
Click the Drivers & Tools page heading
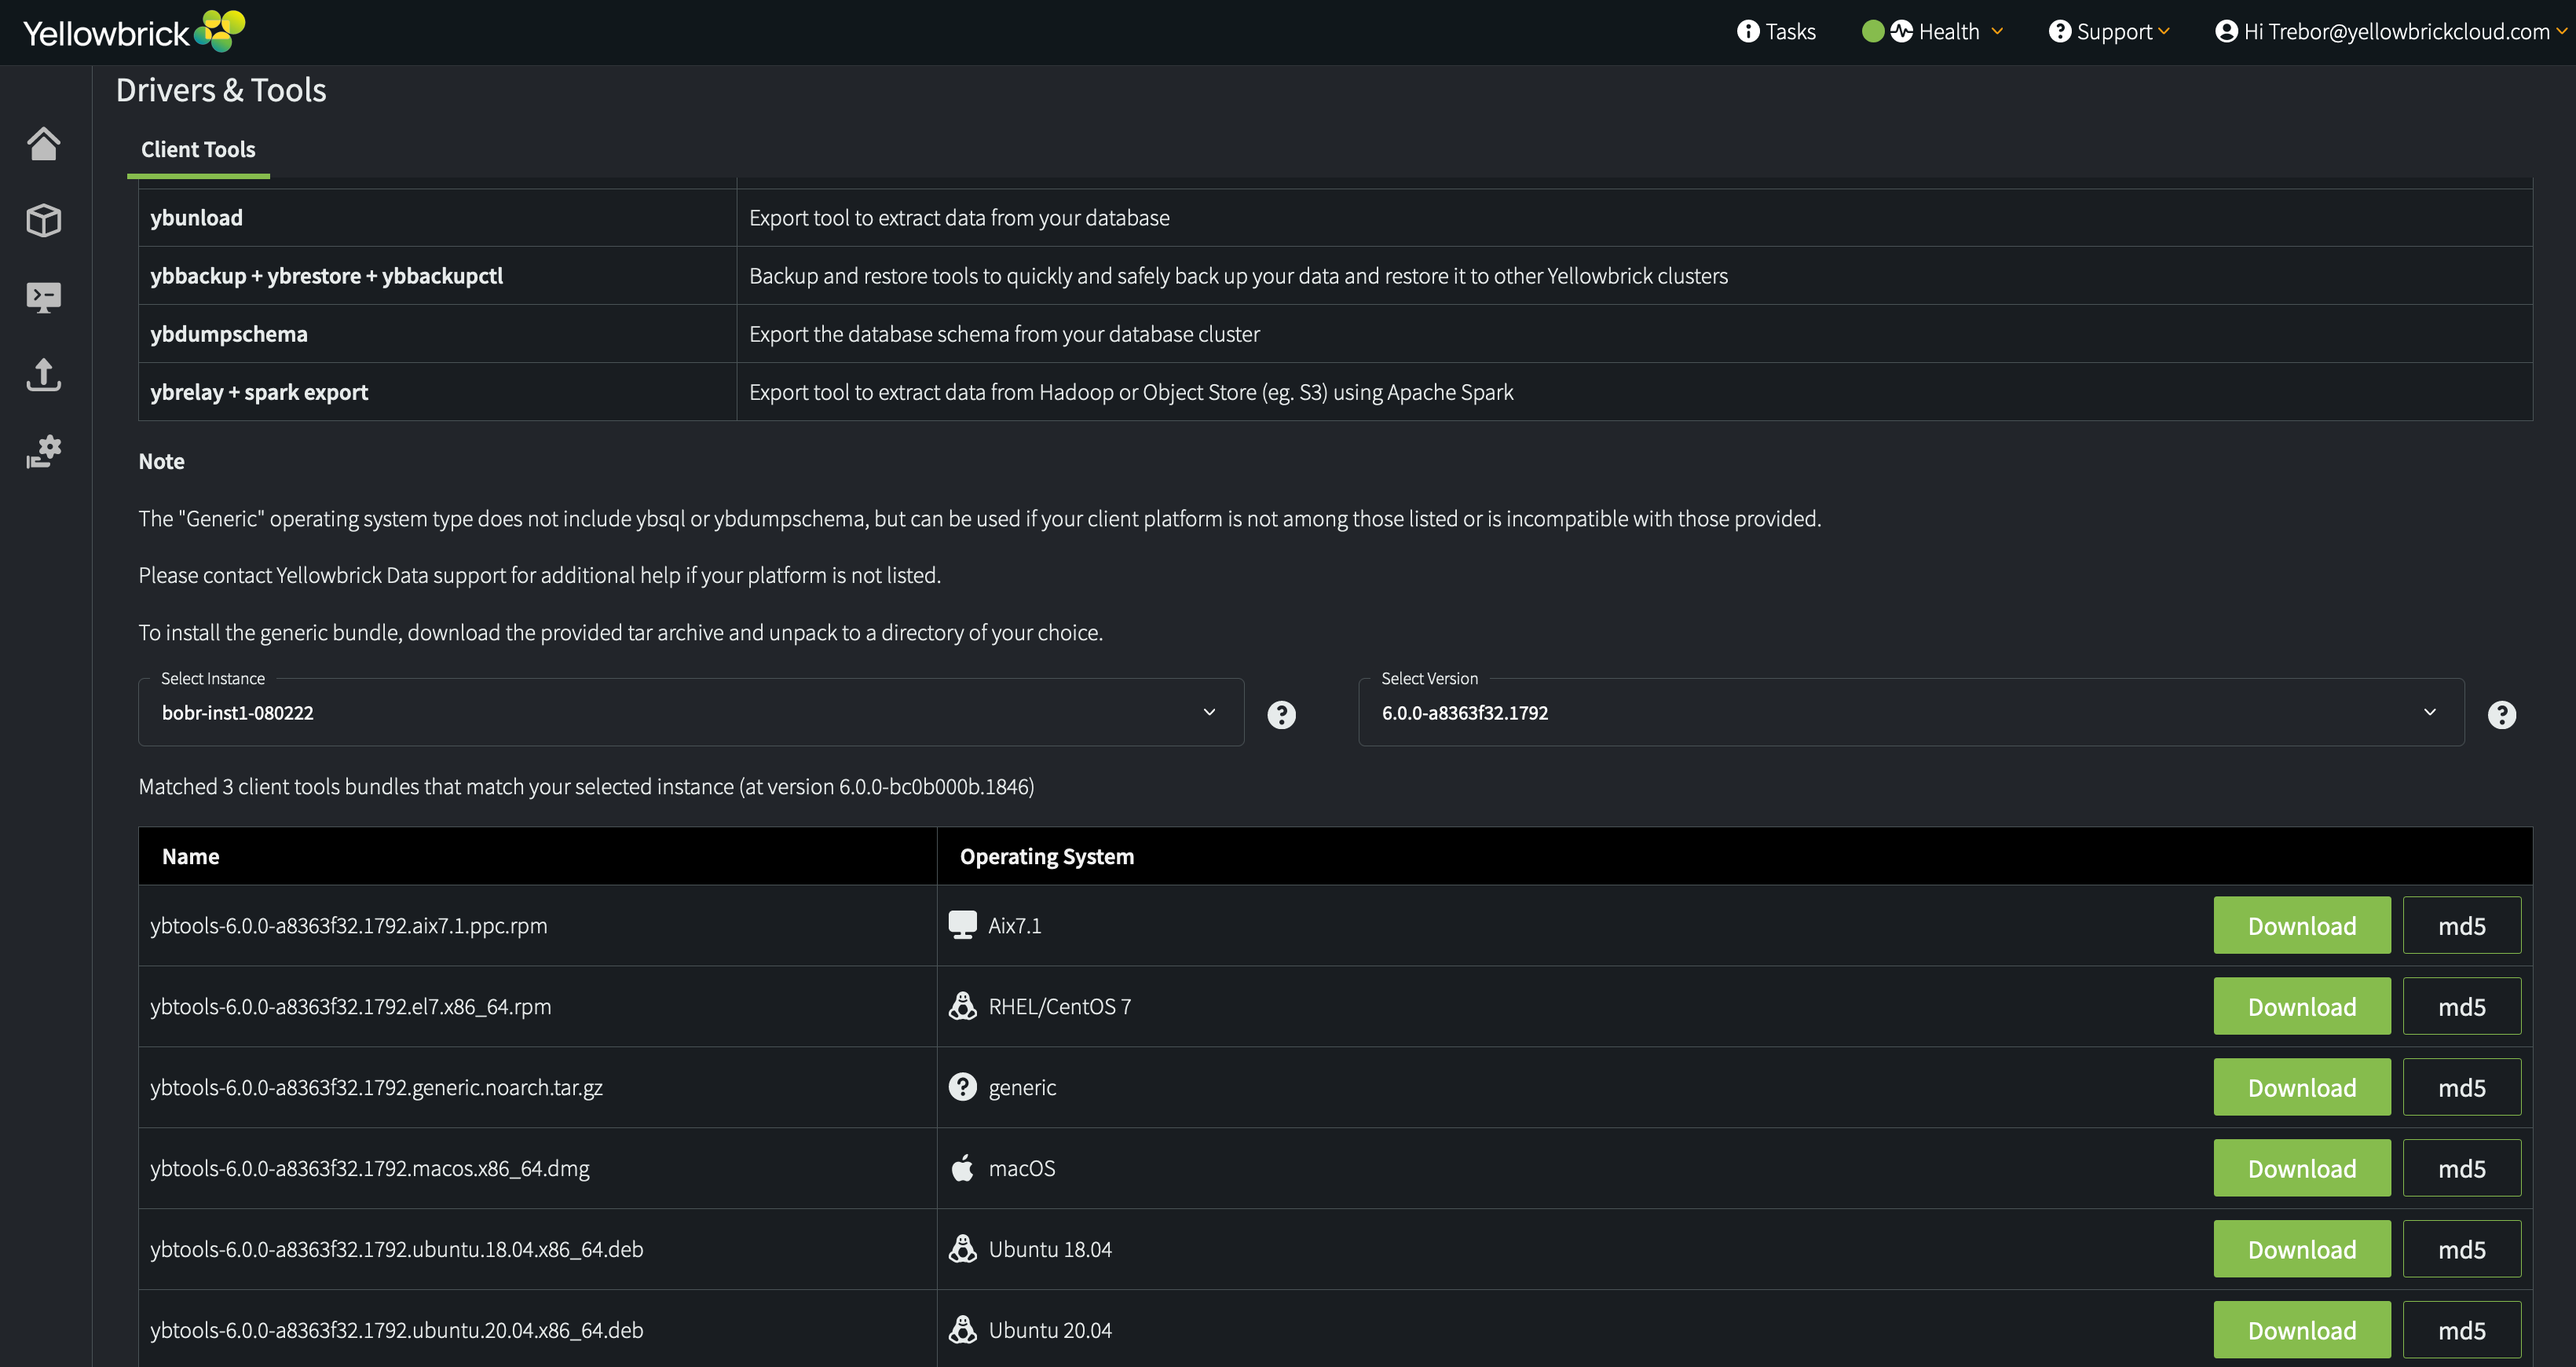(221, 90)
